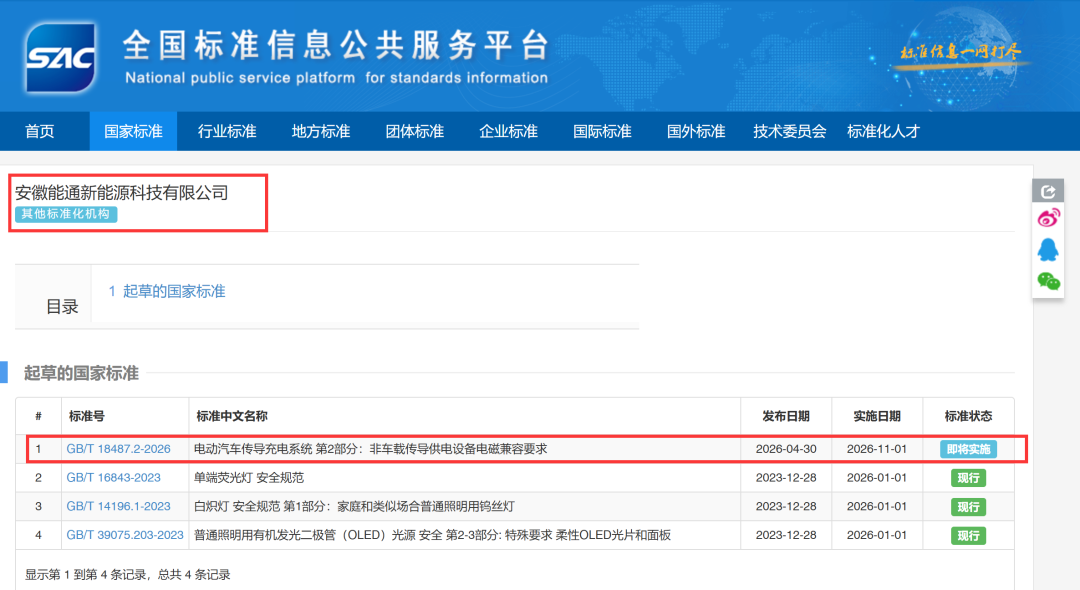Viewport: 1080px width, 590px height.
Task: Open the 首页 menu item
Action: (x=39, y=131)
